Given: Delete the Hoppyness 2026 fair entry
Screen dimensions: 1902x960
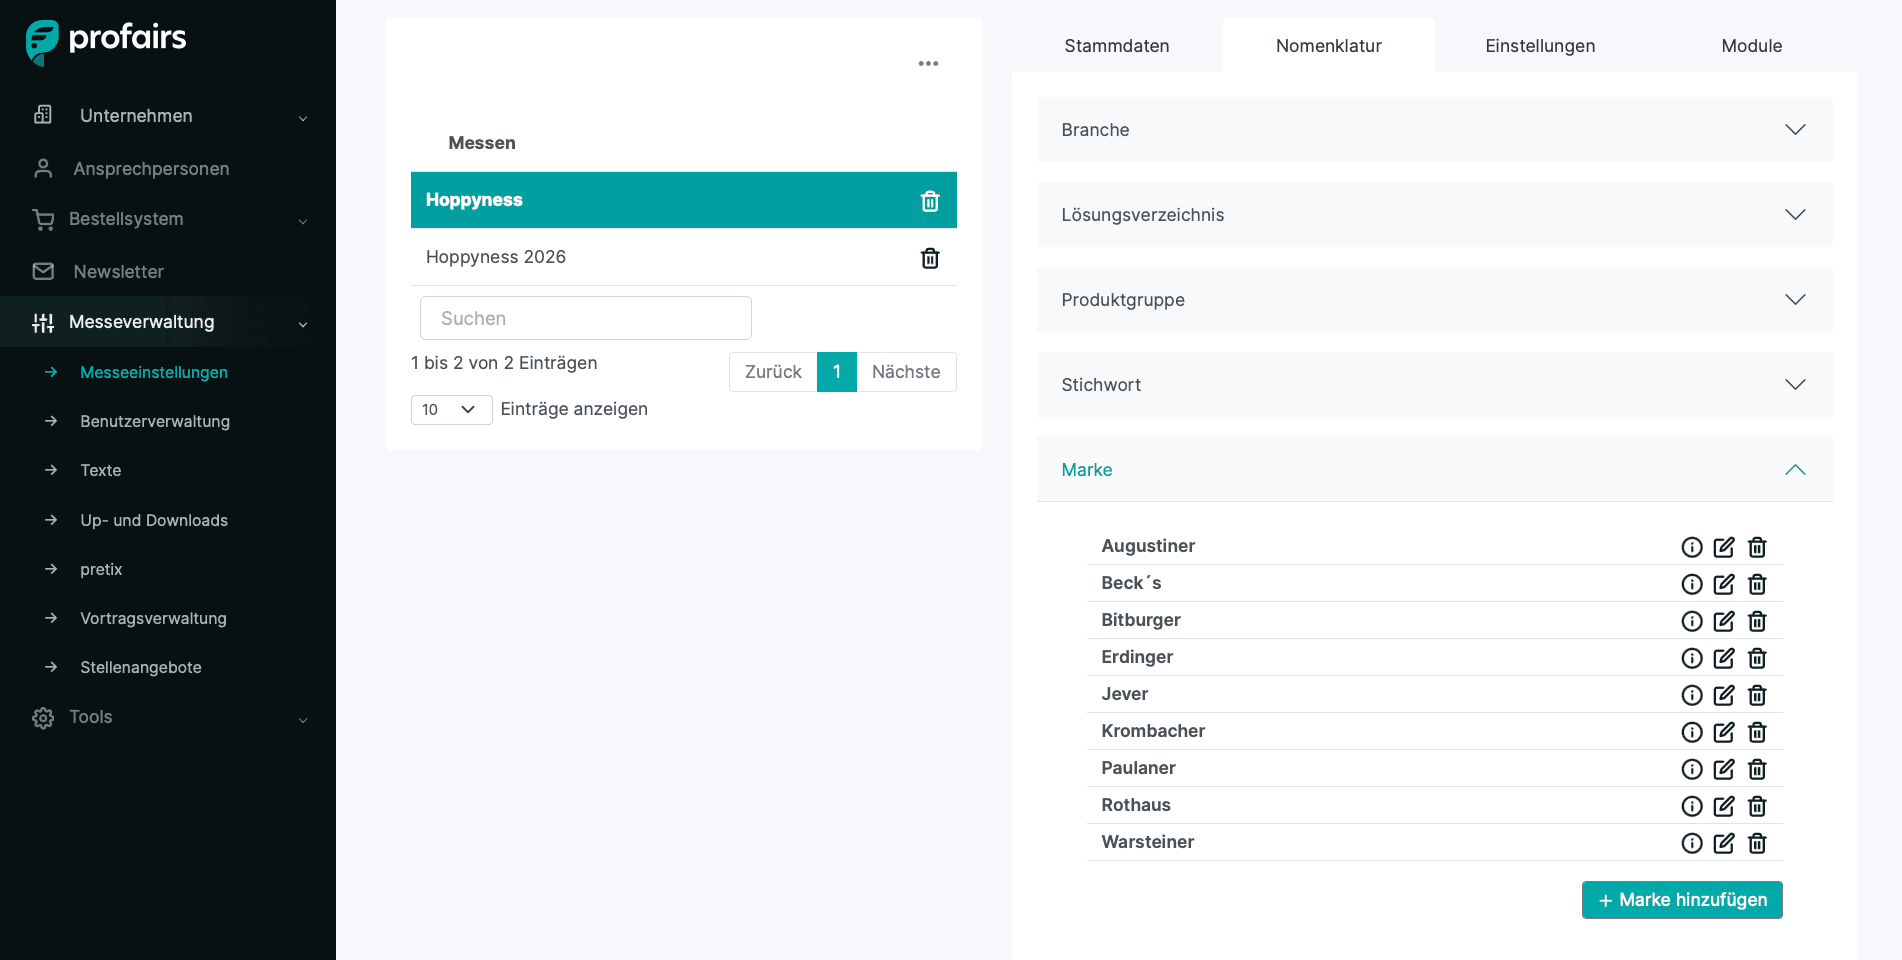Looking at the screenshot, I should click(x=930, y=258).
